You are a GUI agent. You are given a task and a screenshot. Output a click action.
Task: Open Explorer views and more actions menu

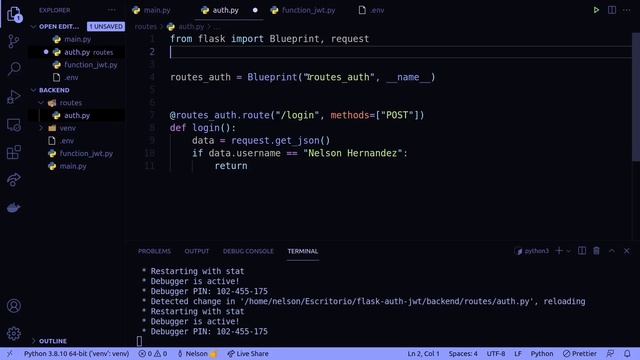click(111, 10)
